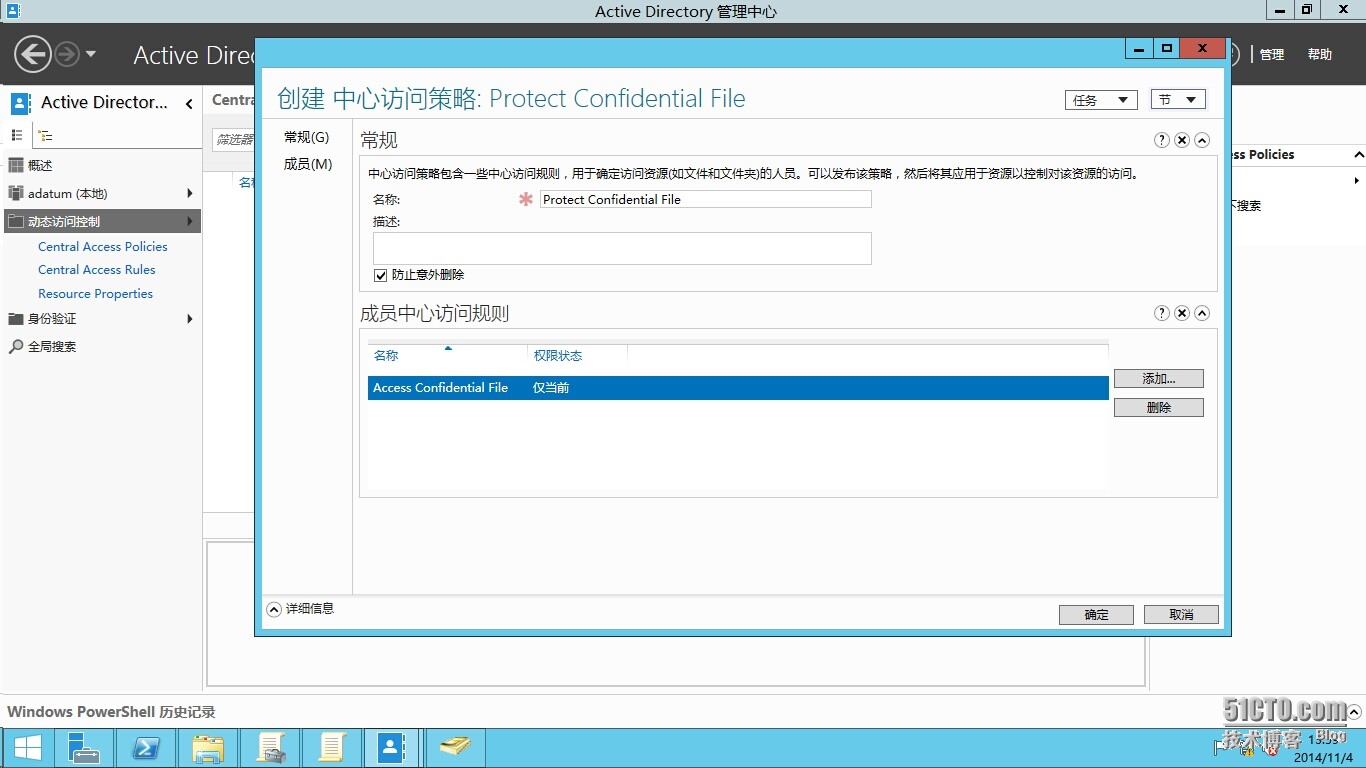The width and height of the screenshot is (1366, 768).
Task: Collapse the Active Directory navigation pane
Action: click(x=189, y=103)
